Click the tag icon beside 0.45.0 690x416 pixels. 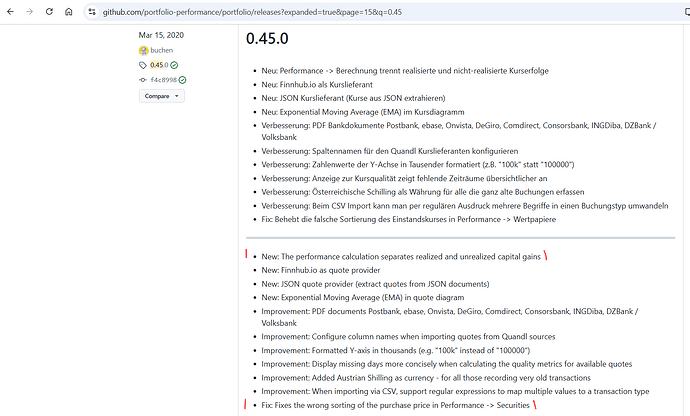point(143,65)
